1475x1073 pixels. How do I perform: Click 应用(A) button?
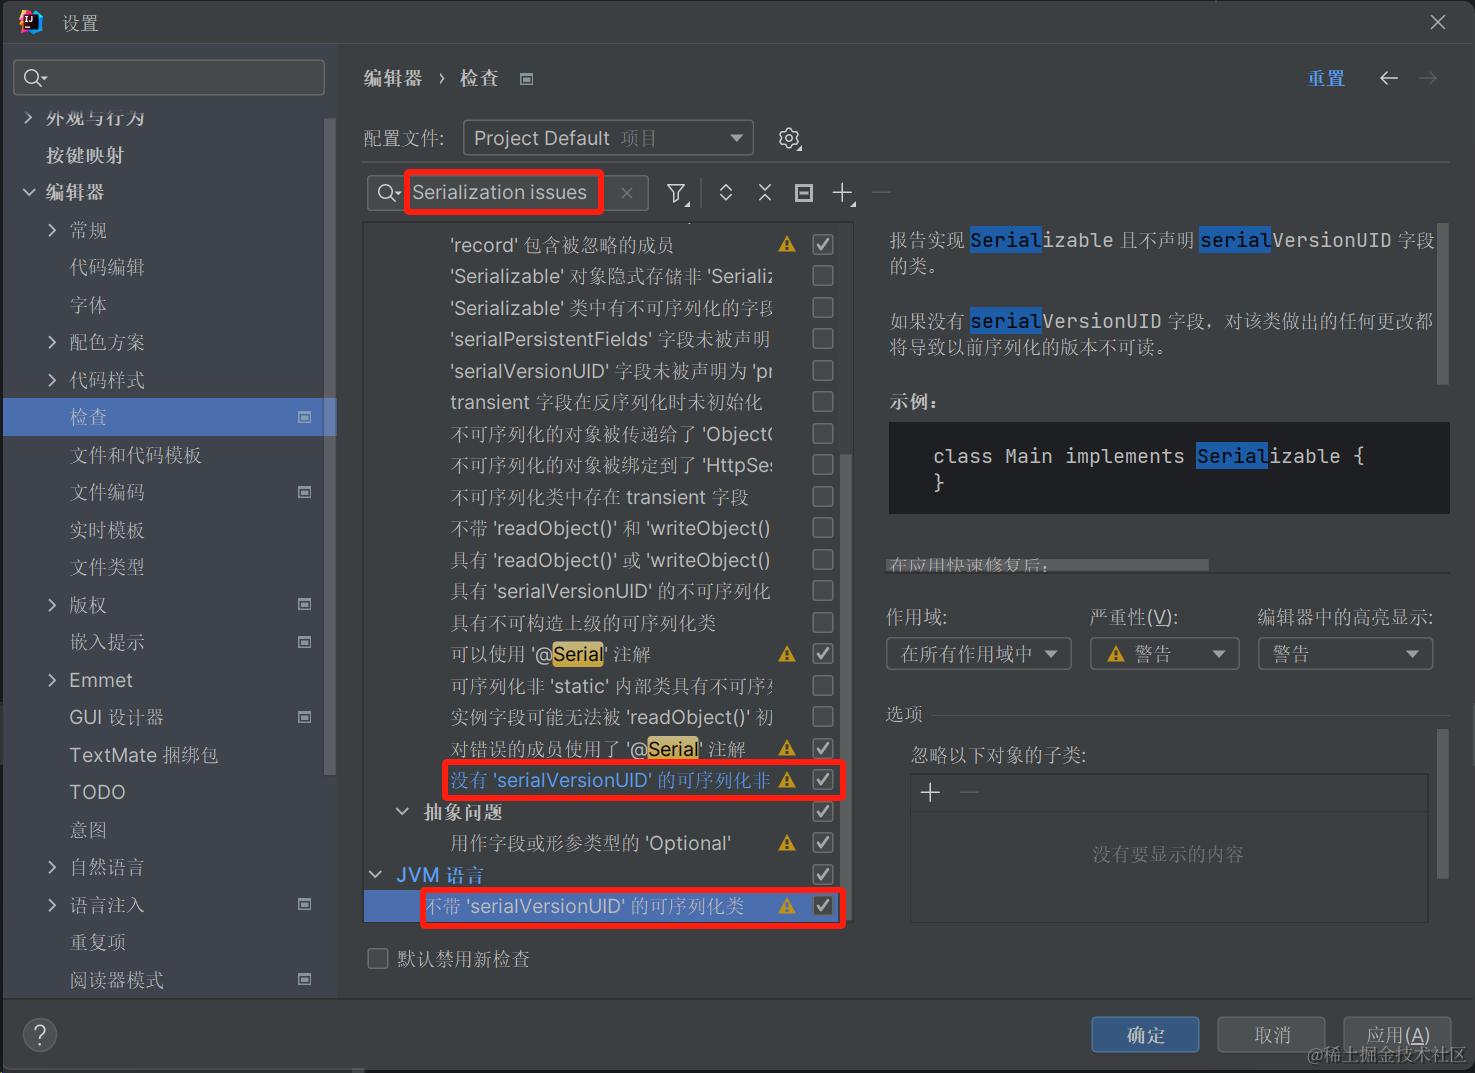1397,1035
